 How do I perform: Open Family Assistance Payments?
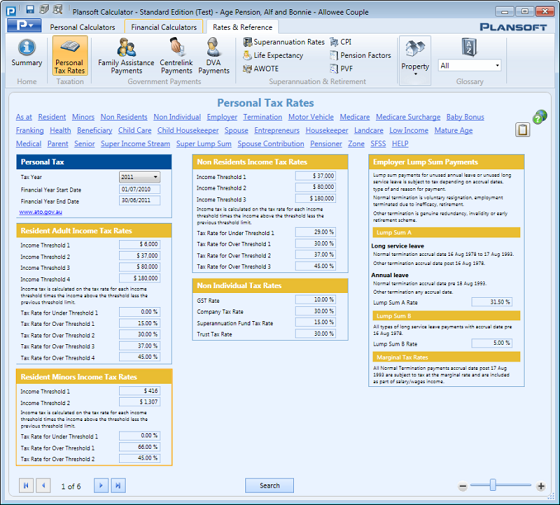point(126,56)
